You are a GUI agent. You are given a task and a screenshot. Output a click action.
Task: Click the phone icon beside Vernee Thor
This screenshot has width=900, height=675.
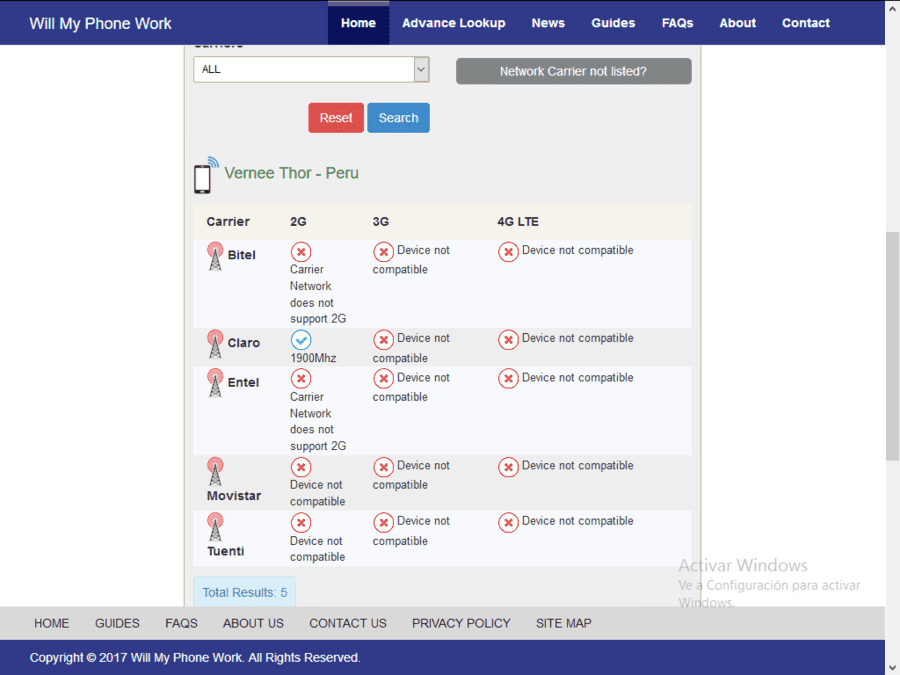pyautogui.click(x=205, y=175)
